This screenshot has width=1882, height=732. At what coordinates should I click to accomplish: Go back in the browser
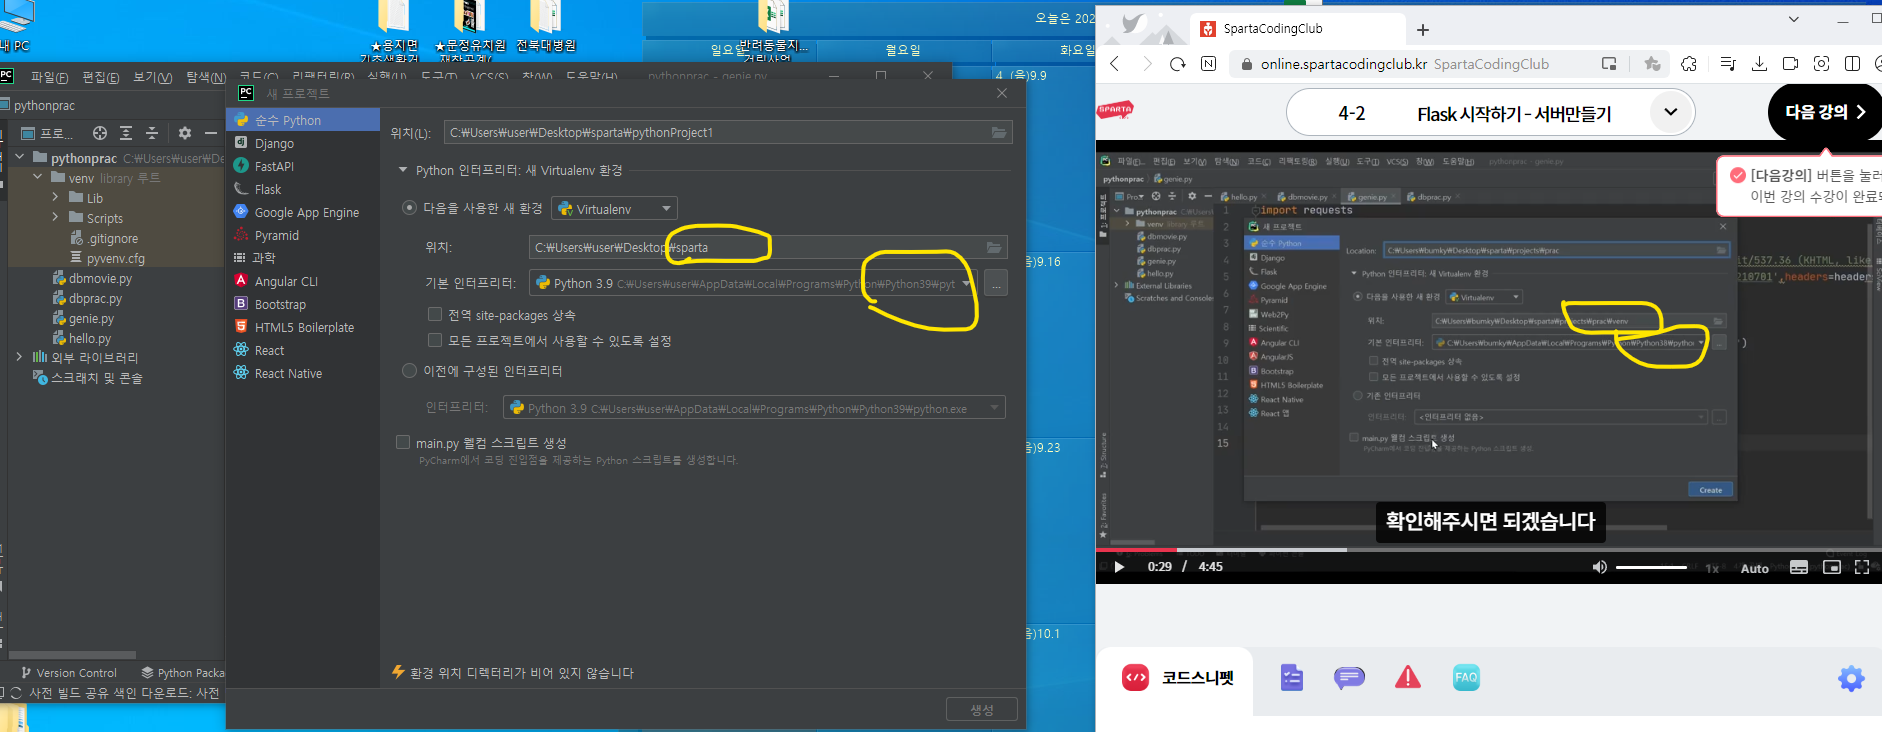click(x=1115, y=64)
